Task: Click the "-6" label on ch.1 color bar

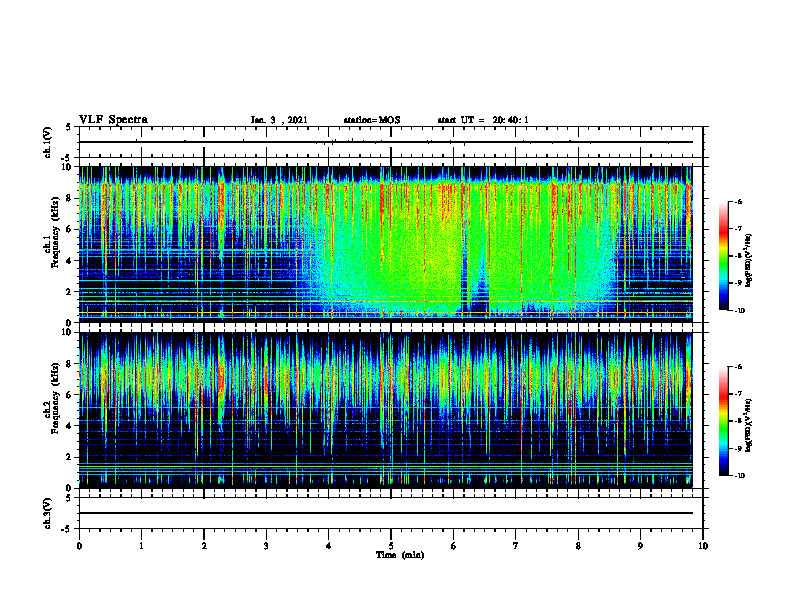Action: pos(737,202)
